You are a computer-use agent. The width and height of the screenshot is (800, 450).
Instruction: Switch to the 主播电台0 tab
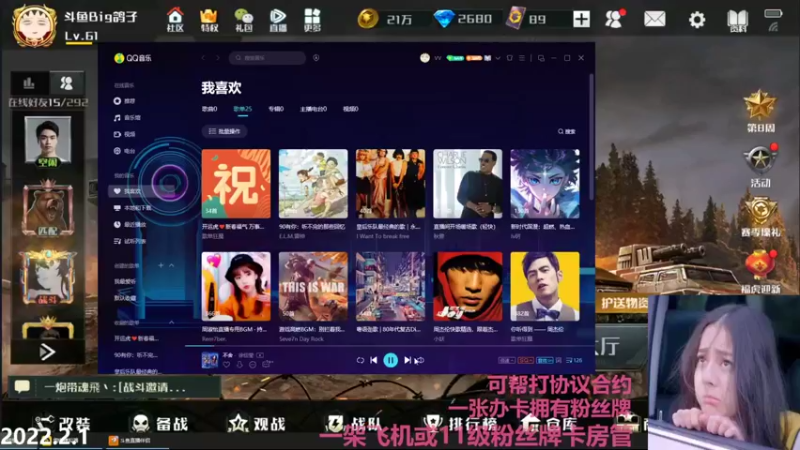313,109
